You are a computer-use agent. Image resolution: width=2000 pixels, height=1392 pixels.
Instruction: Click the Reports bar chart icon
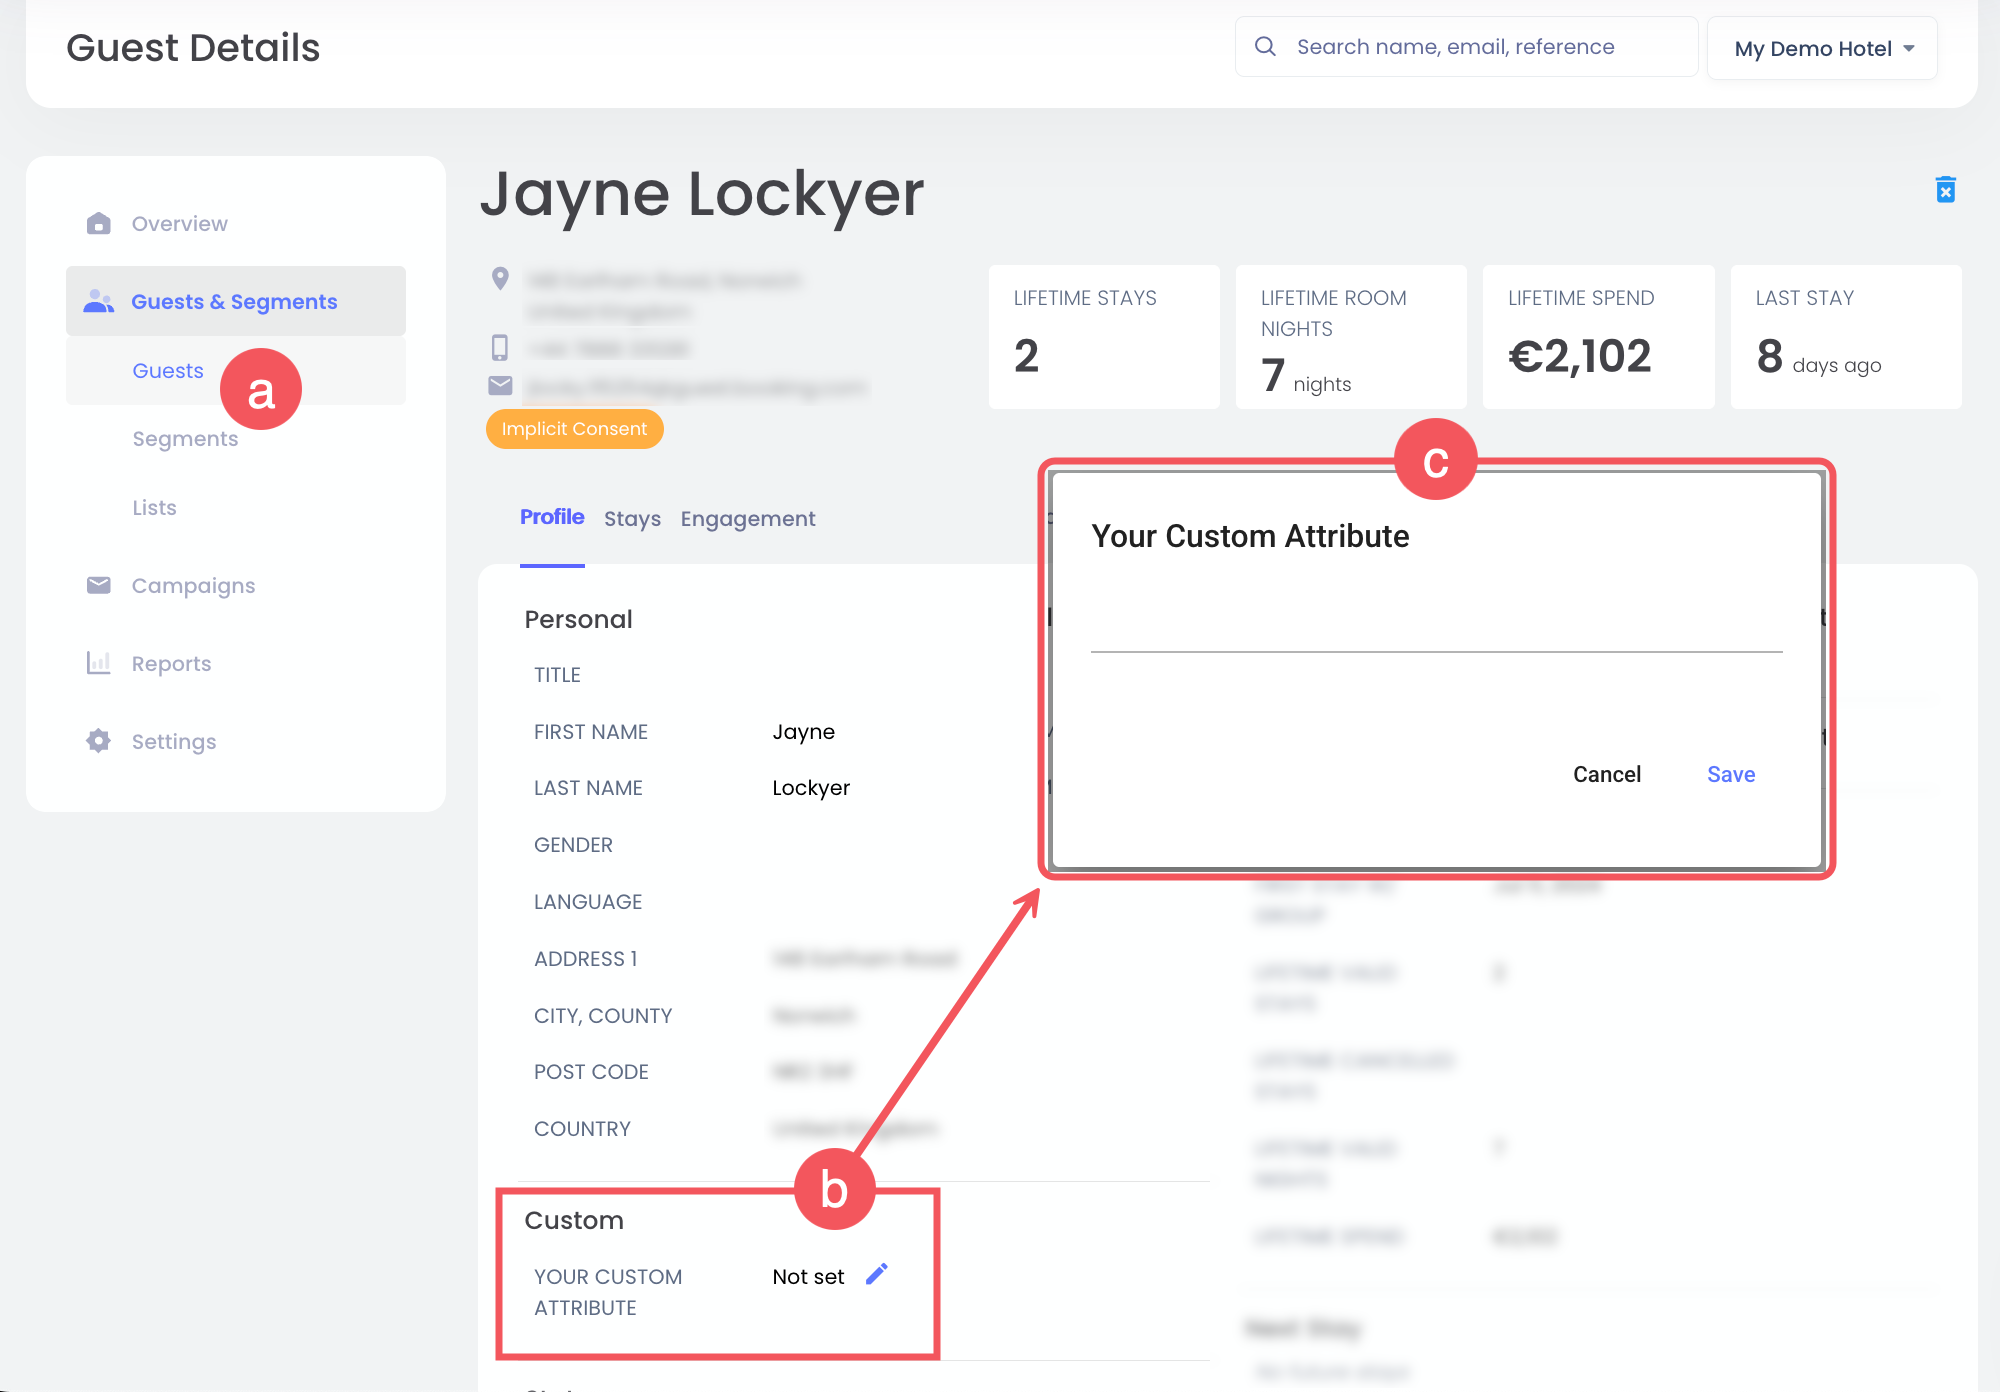tap(98, 663)
